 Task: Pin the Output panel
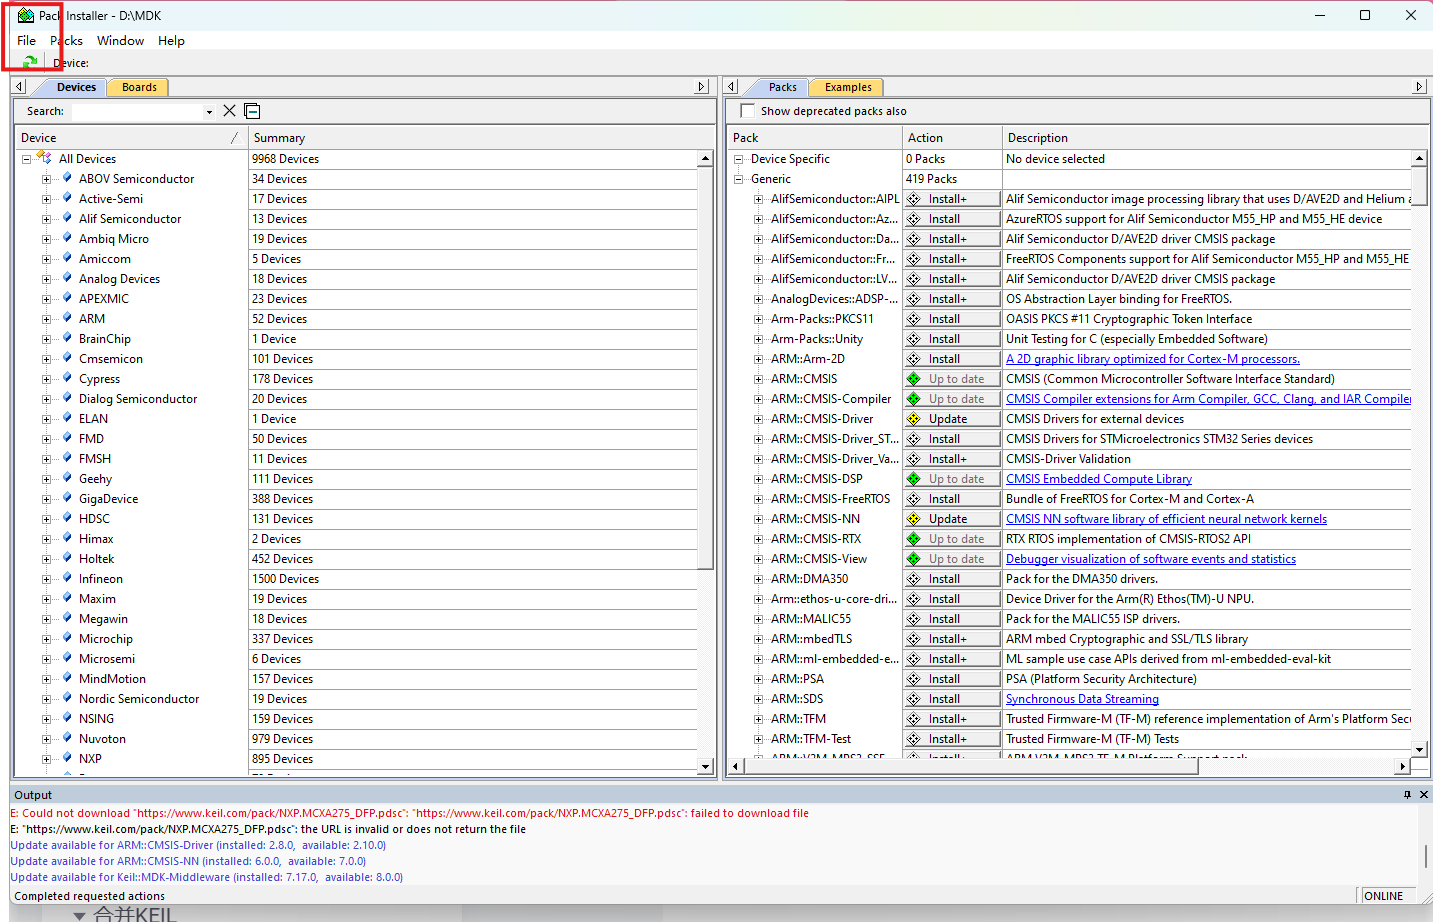tap(1407, 794)
